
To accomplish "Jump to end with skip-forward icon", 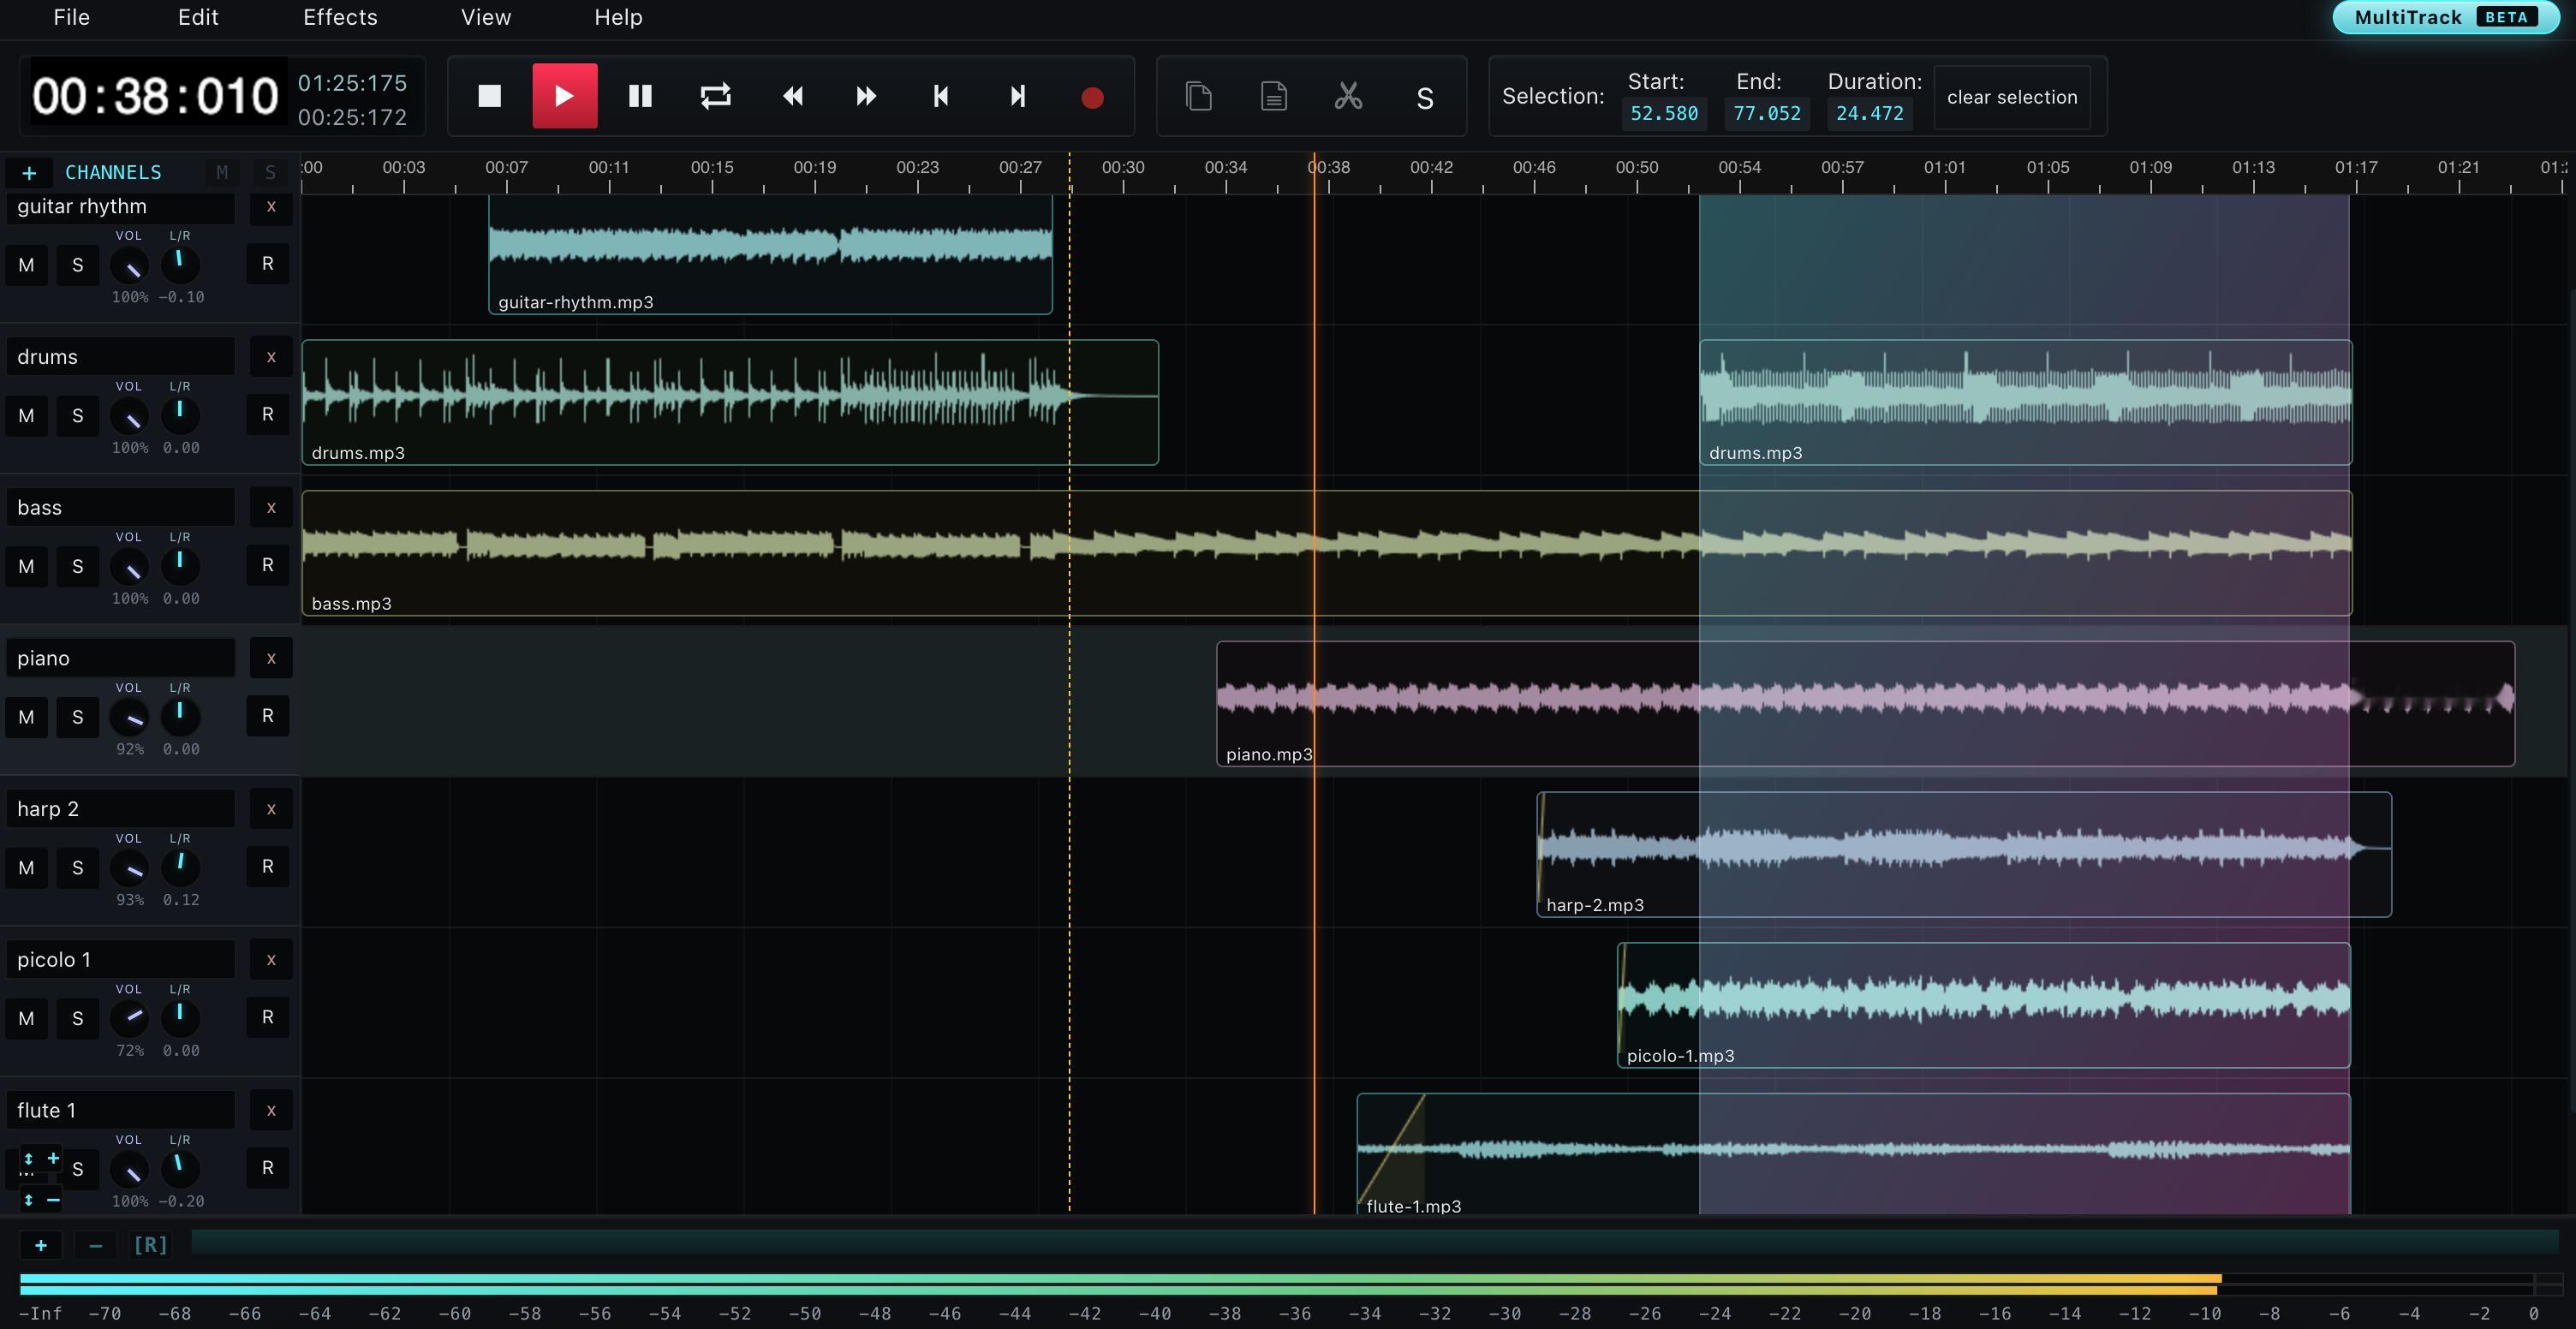I will tap(1017, 96).
